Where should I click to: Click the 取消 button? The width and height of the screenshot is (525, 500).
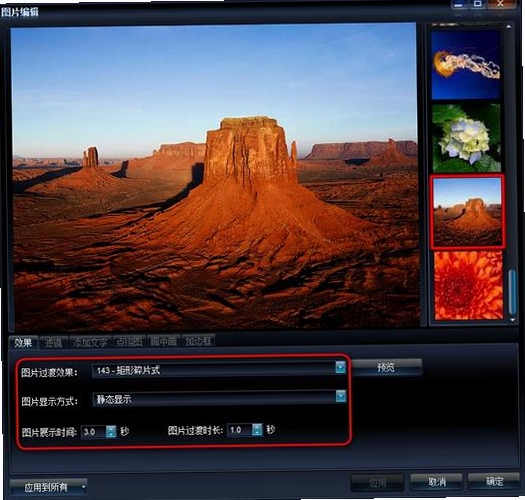point(437,482)
